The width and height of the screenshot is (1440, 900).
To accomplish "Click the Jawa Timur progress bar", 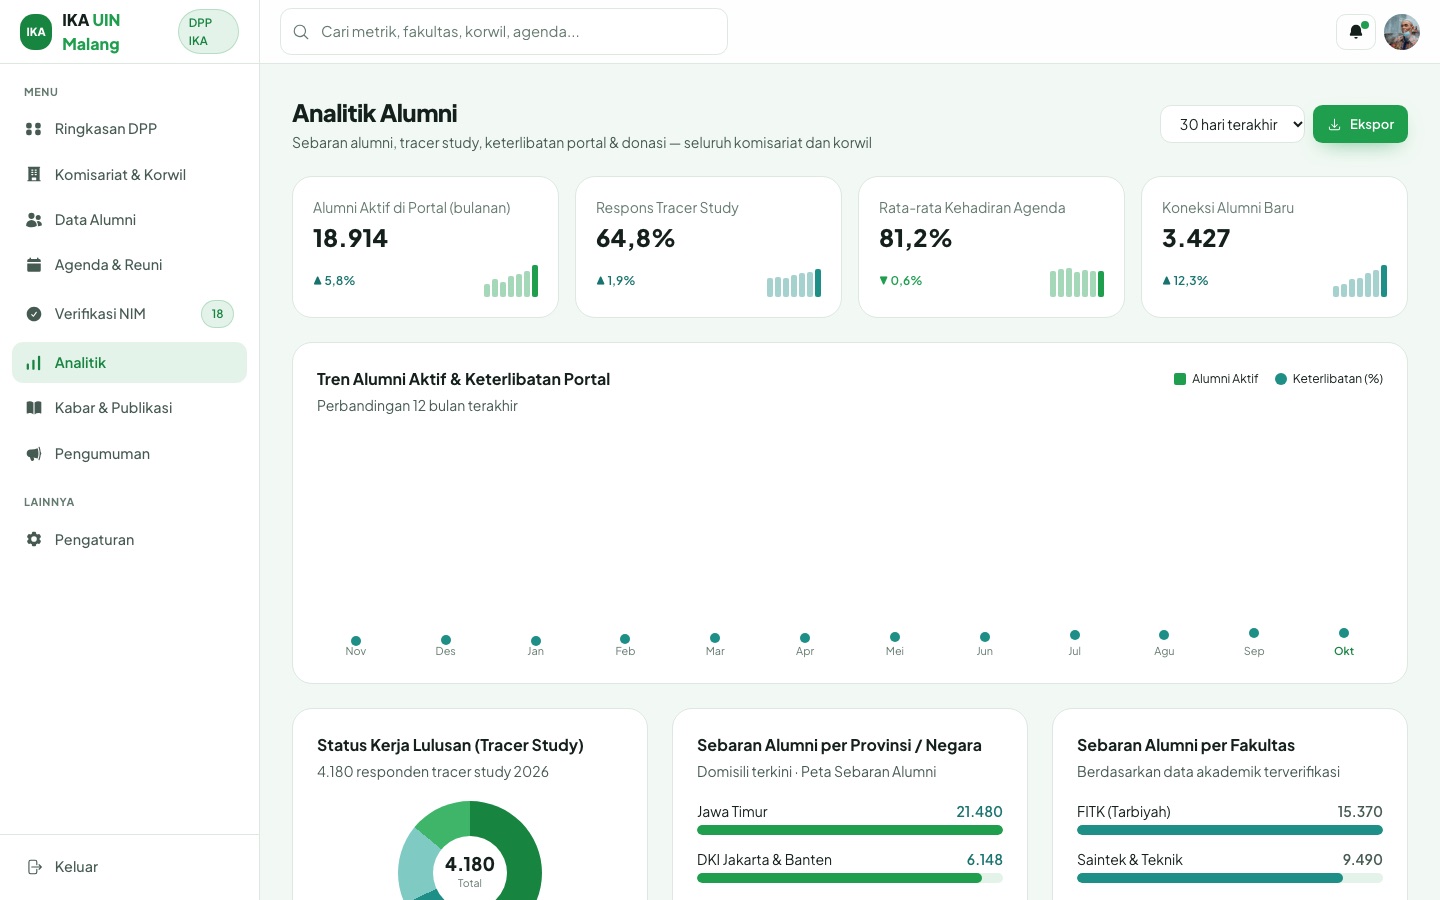I will click(850, 830).
